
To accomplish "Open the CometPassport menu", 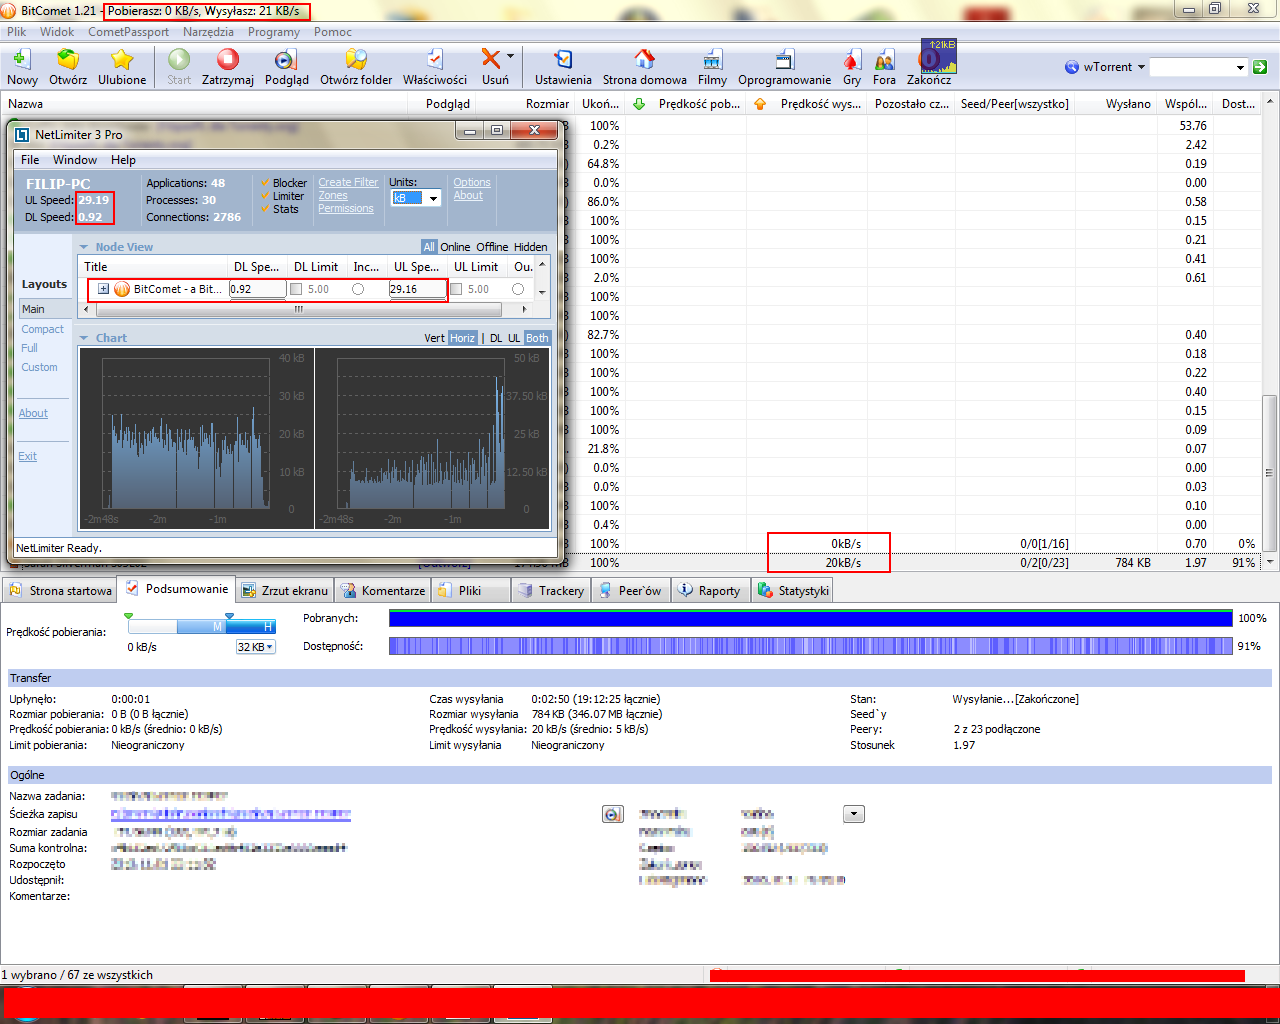I will pos(128,32).
